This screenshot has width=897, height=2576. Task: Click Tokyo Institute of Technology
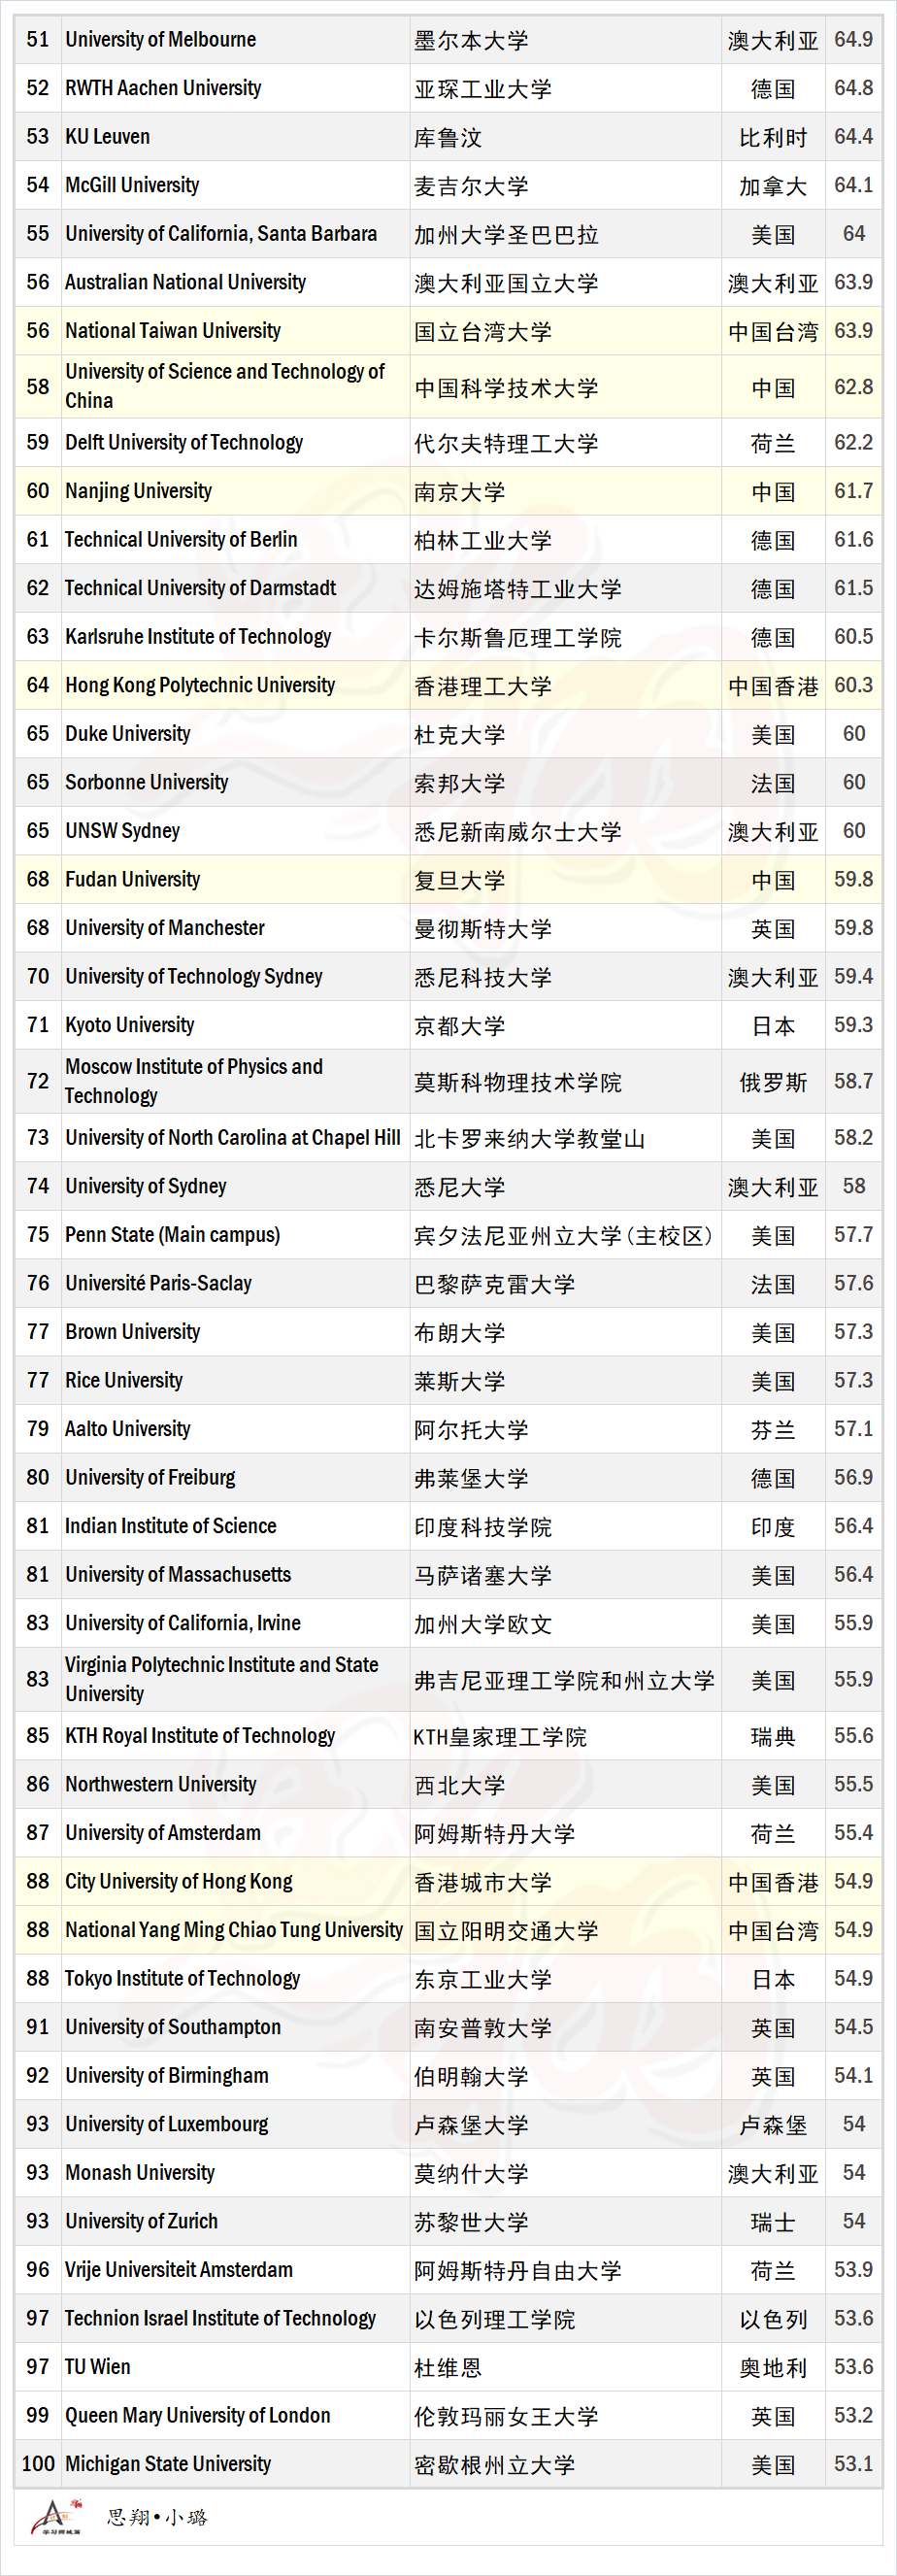tap(183, 1979)
